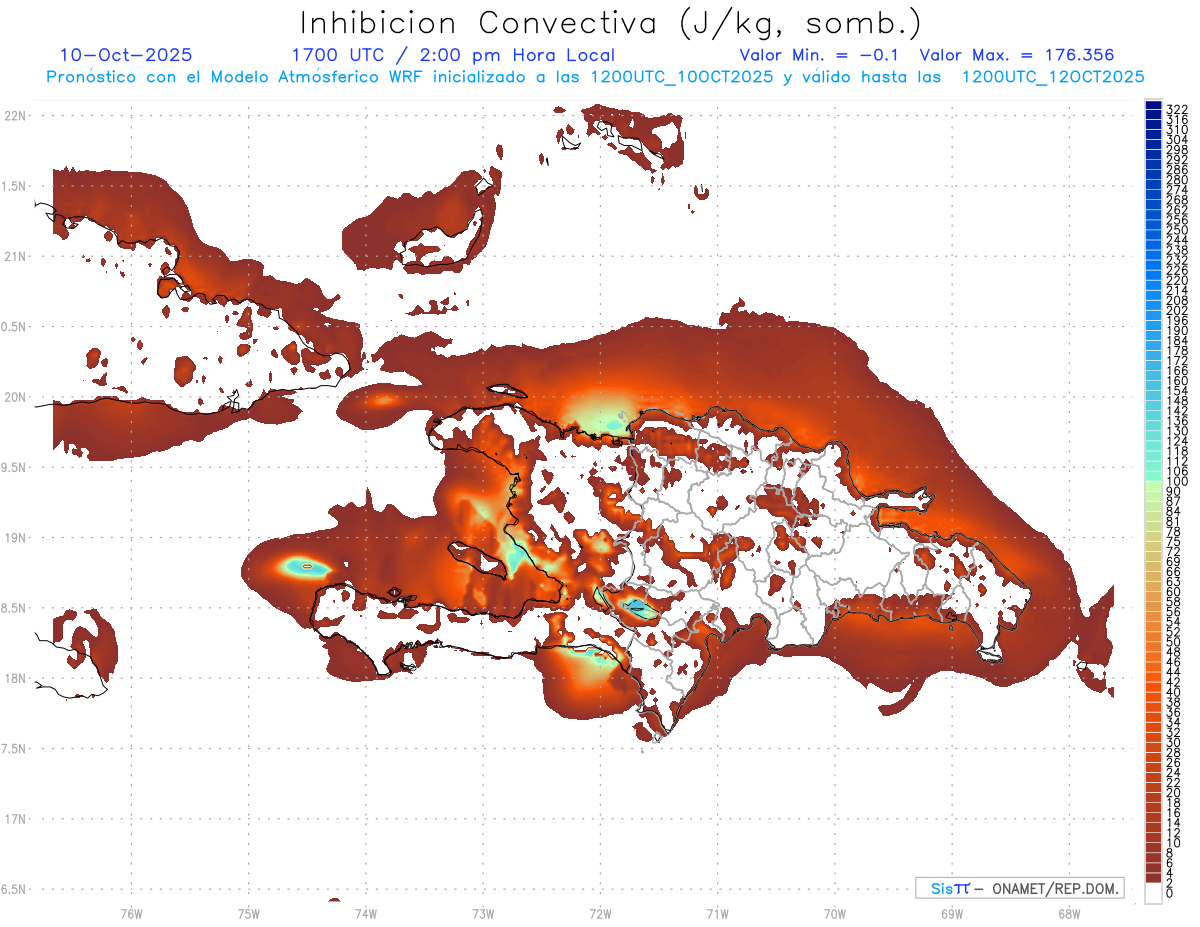Click the "20N" latitude label
The height and width of the screenshot is (927, 1200).
(15, 397)
